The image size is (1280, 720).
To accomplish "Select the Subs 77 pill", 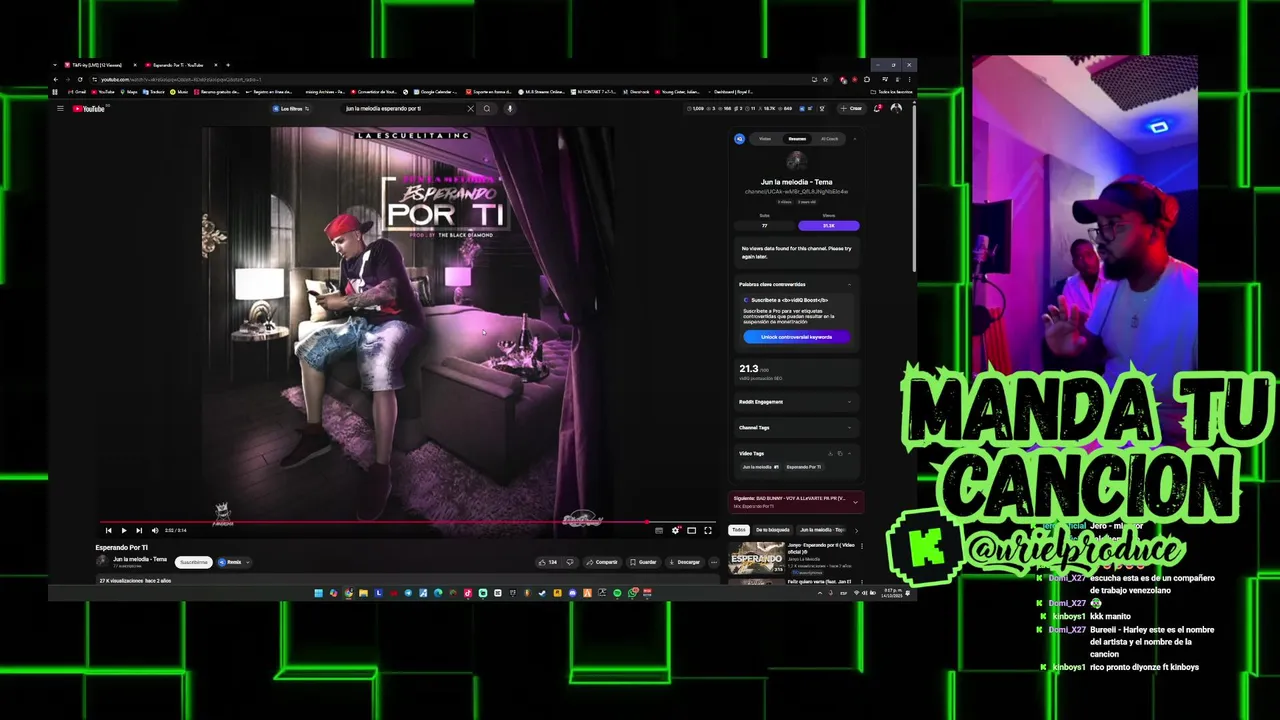I will pyautogui.click(x=765, y=226).
